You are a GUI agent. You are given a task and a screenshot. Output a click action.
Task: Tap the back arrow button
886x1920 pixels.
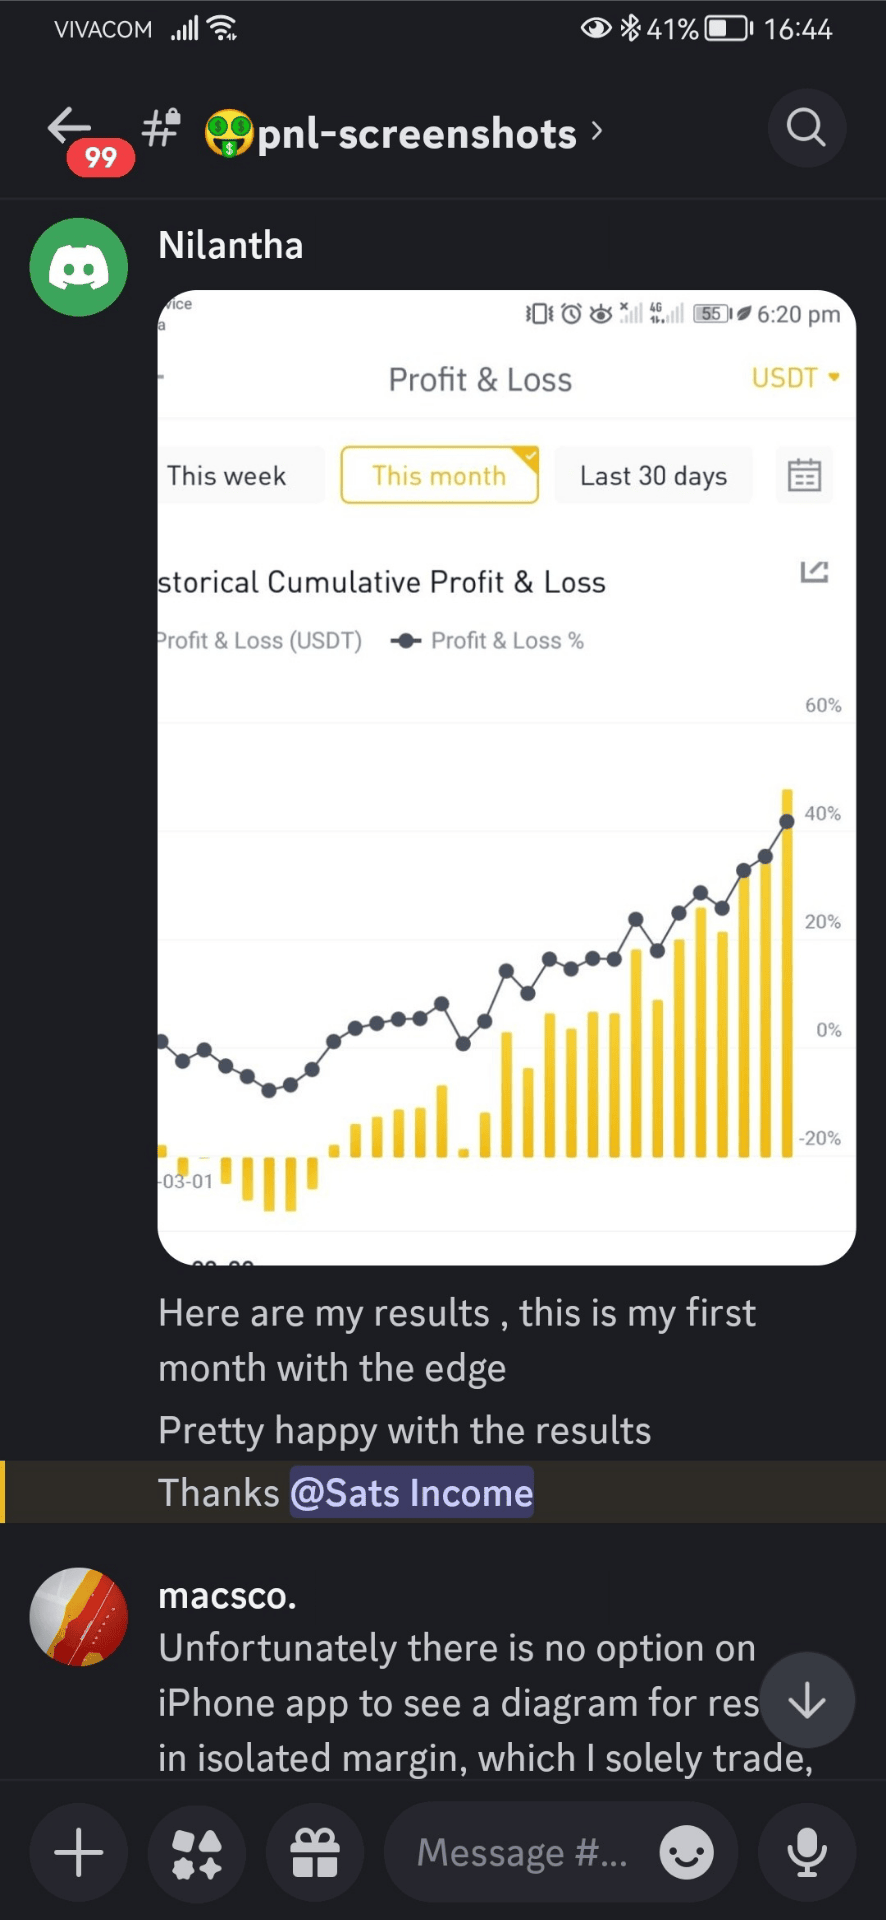click(x=70, y=128)
